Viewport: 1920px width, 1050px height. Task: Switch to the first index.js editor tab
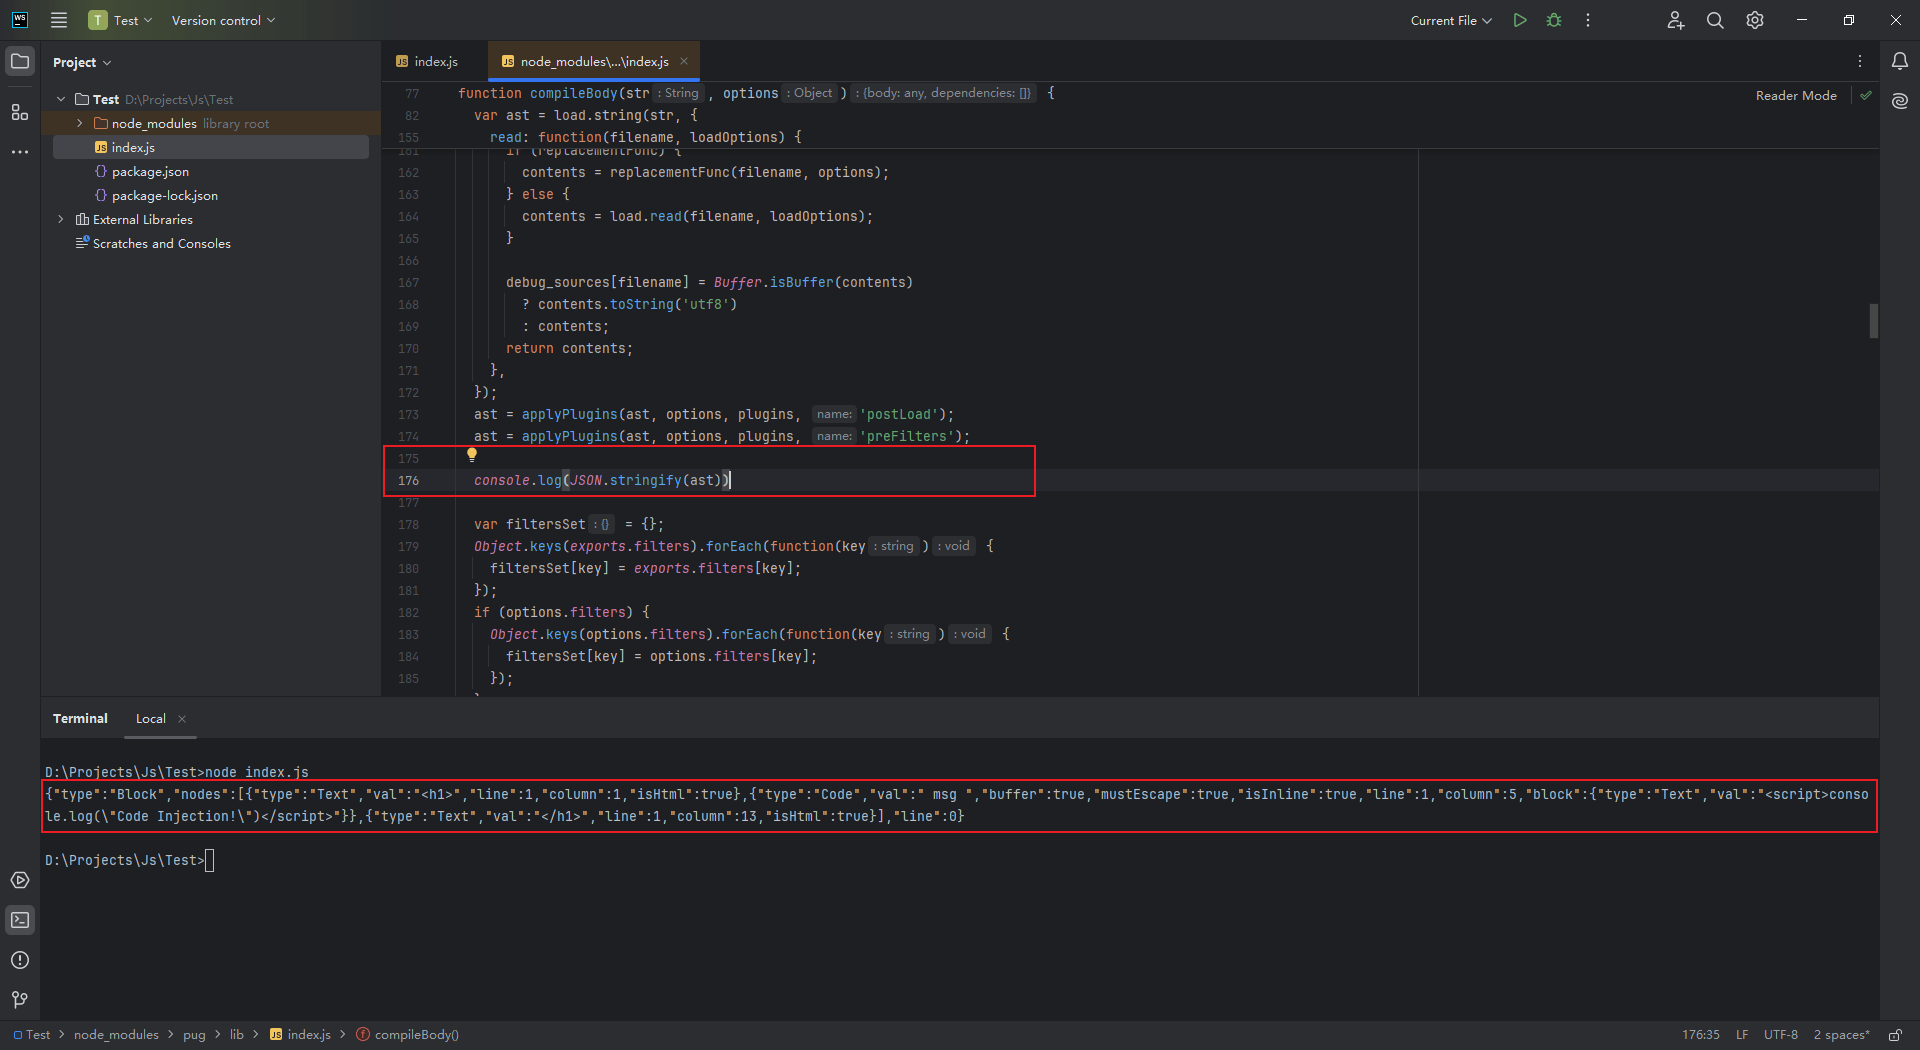click(436, 62)
